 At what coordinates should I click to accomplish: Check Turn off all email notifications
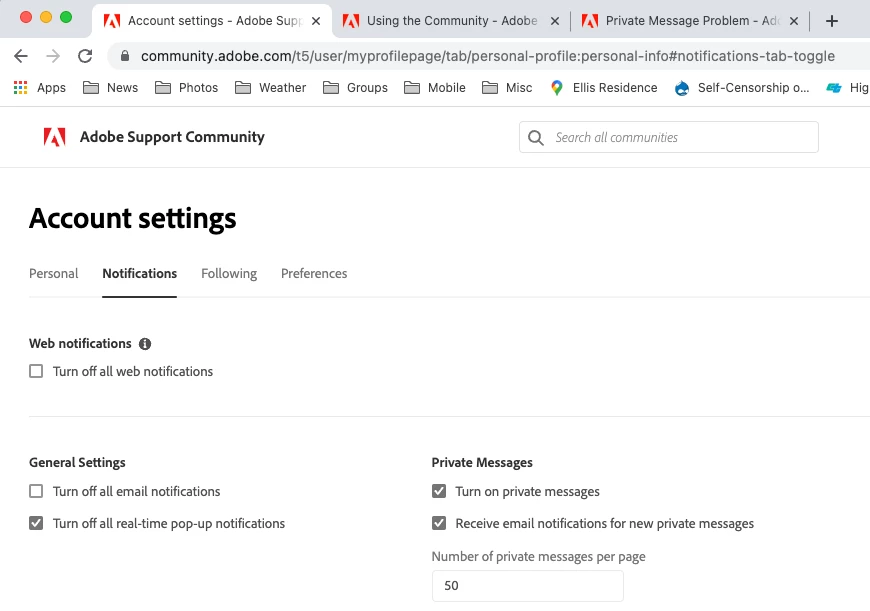pos(36,491)
